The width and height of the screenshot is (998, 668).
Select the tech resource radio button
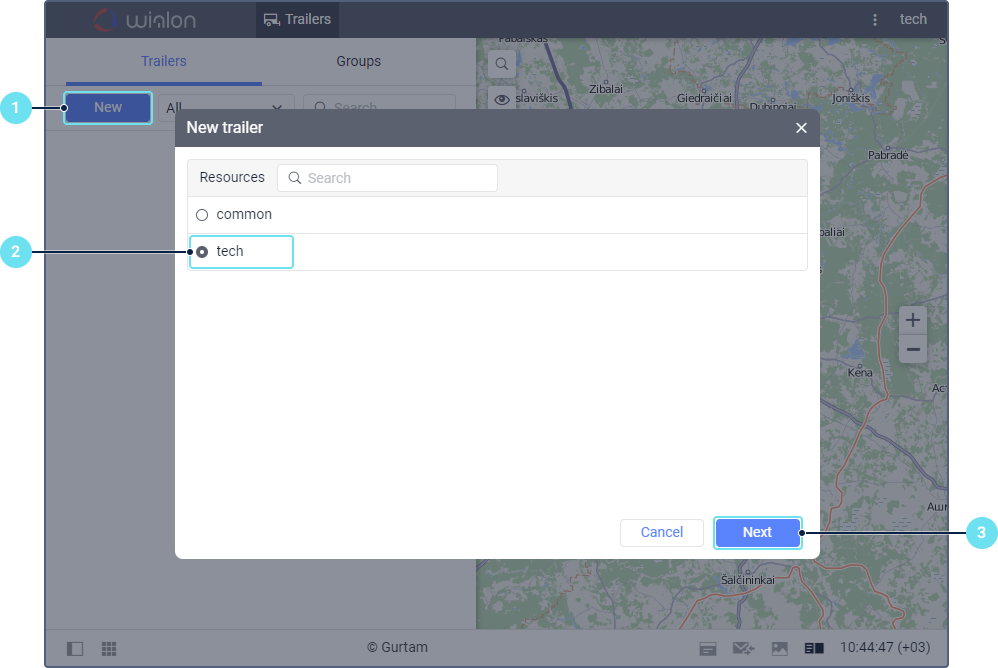[202, 252]
